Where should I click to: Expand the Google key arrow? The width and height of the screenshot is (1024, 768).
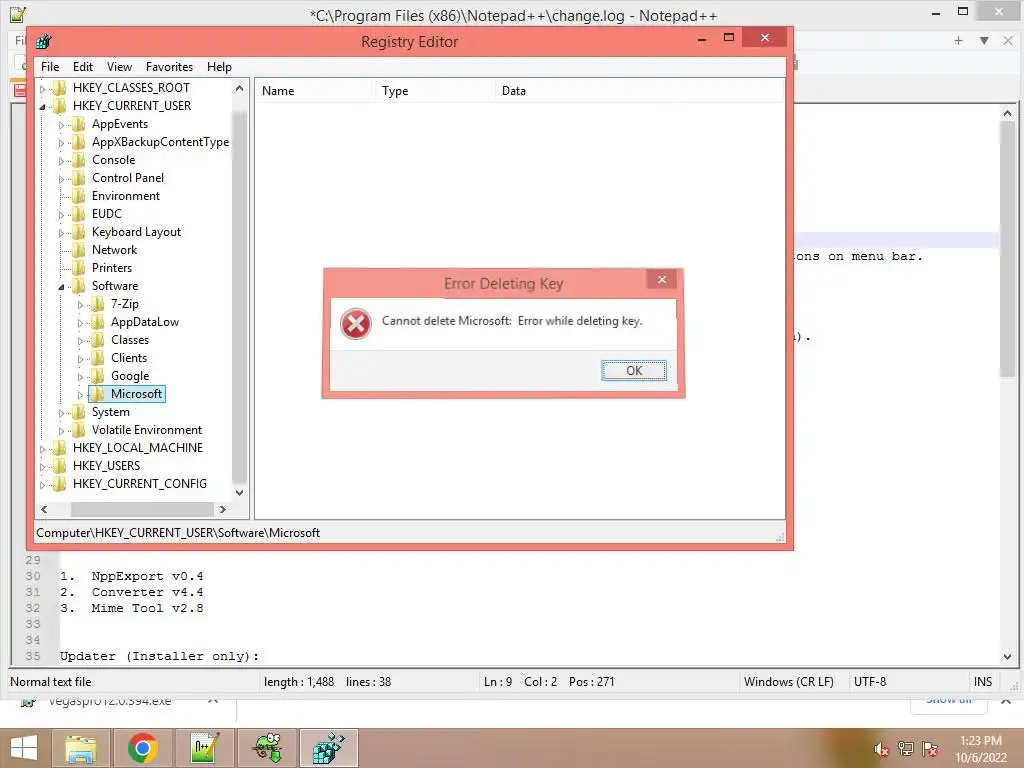pos(80,376)
